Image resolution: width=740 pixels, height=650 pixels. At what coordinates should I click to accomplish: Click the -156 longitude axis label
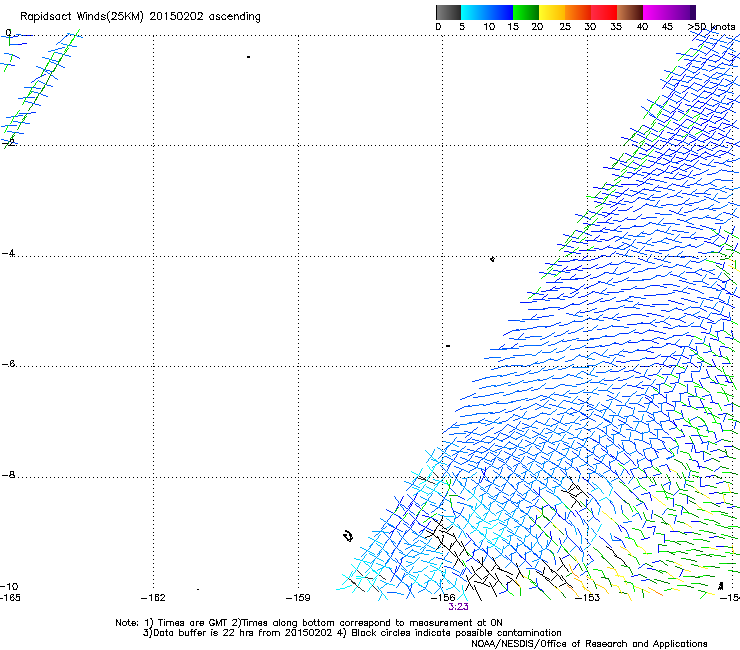(443, 598)
